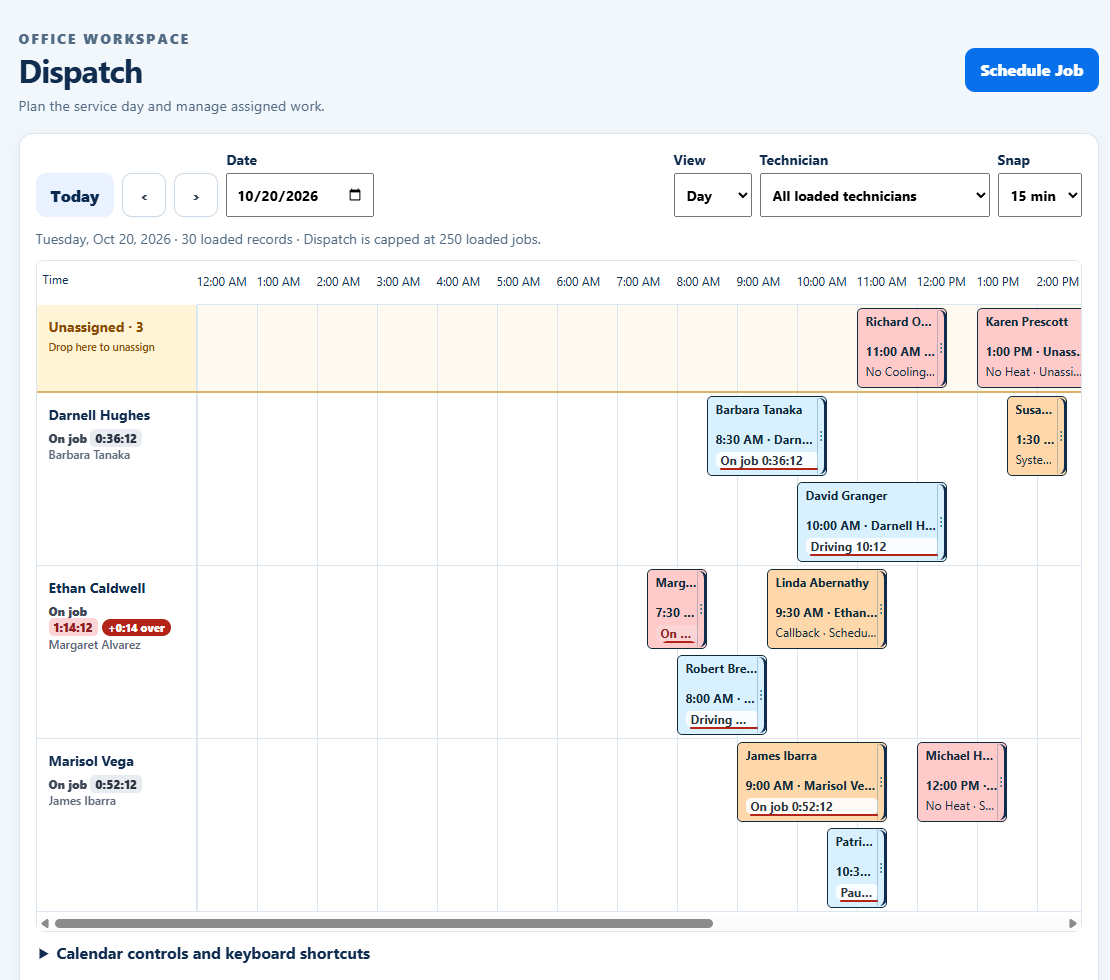1110x980 pixels.
Task: Click 'On job 0:36:12' status inside Barbara Tanaka's card
Action: 767,461
